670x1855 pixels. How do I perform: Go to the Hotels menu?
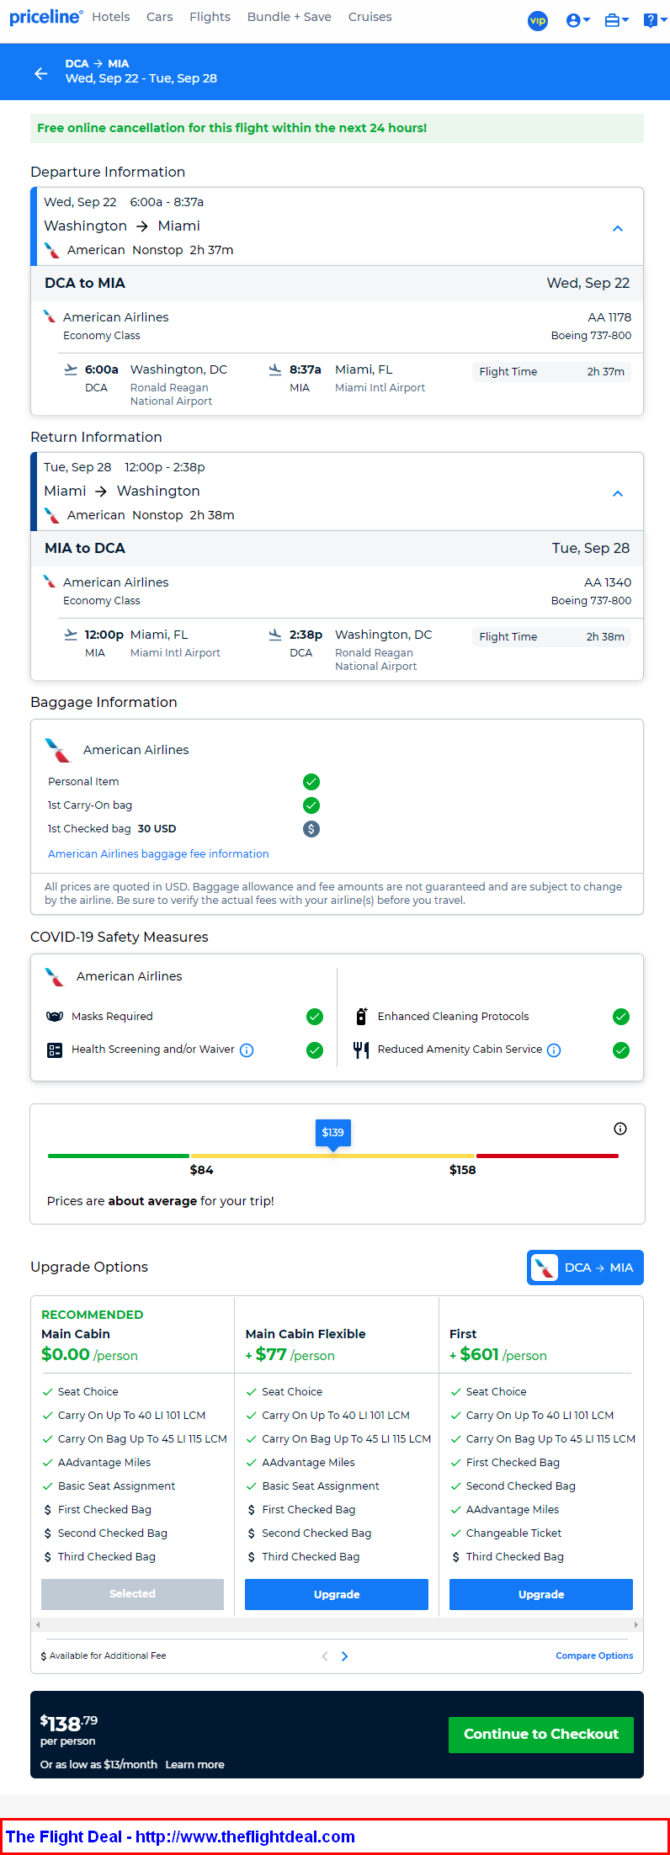111,17
